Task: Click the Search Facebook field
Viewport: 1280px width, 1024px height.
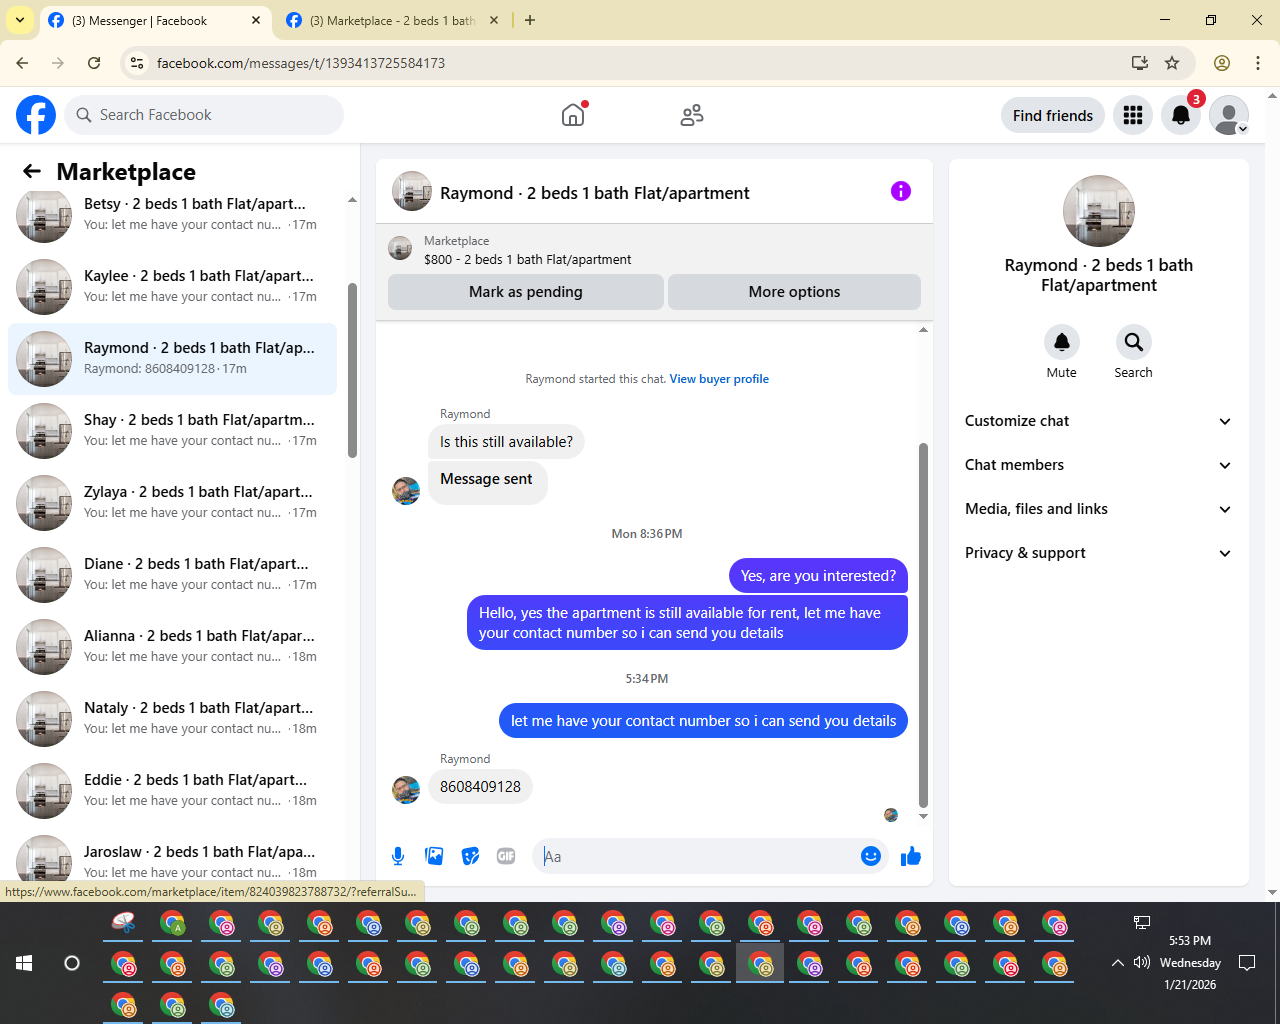Action: 204,115
